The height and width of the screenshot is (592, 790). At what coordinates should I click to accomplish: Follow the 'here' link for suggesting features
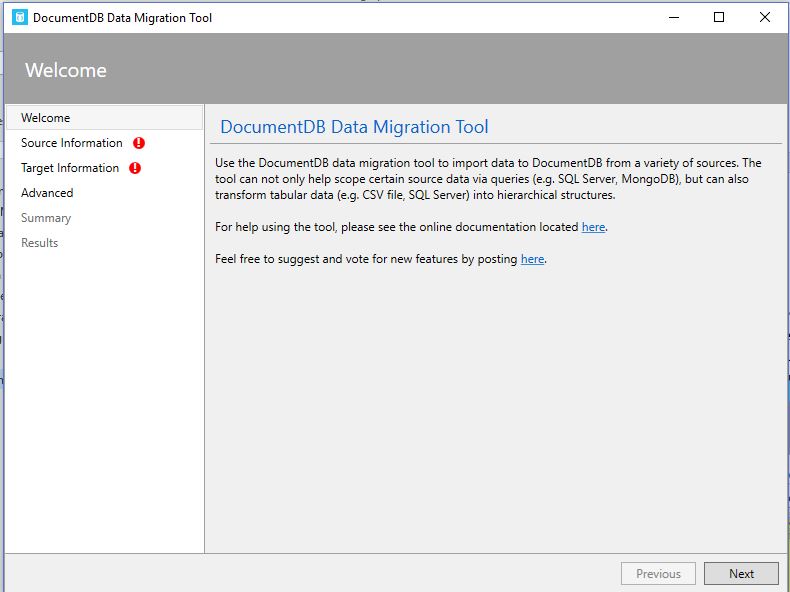(532, 259)
